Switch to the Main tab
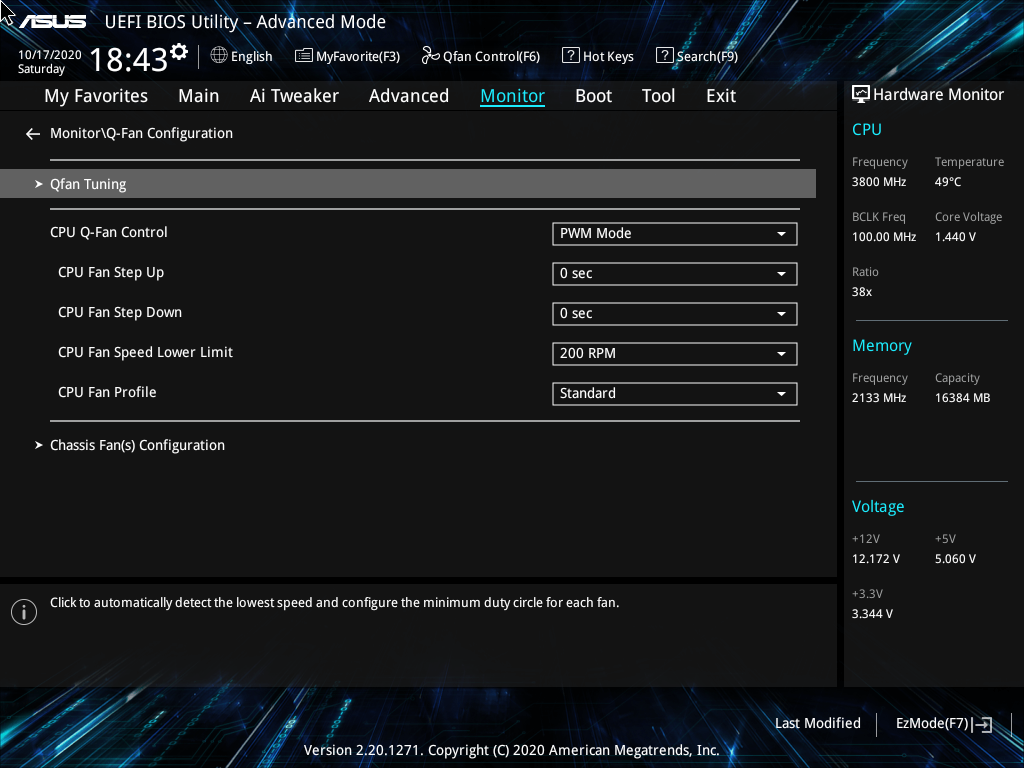The width and height of the screenshot is (1024, 768). (x=199, y=96)
